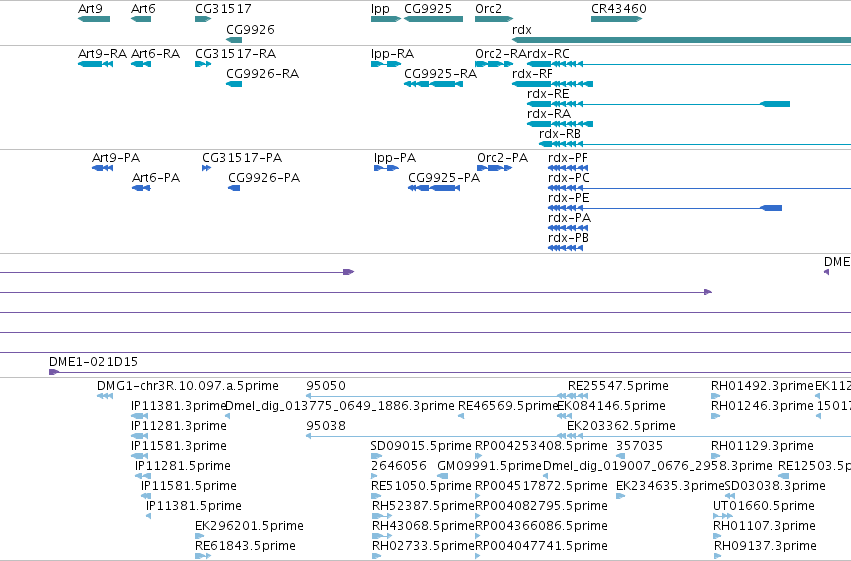Select the CG9925 gene bar
Image resolution: width=851 pixels, height=561 pixels.
point(434,19)
